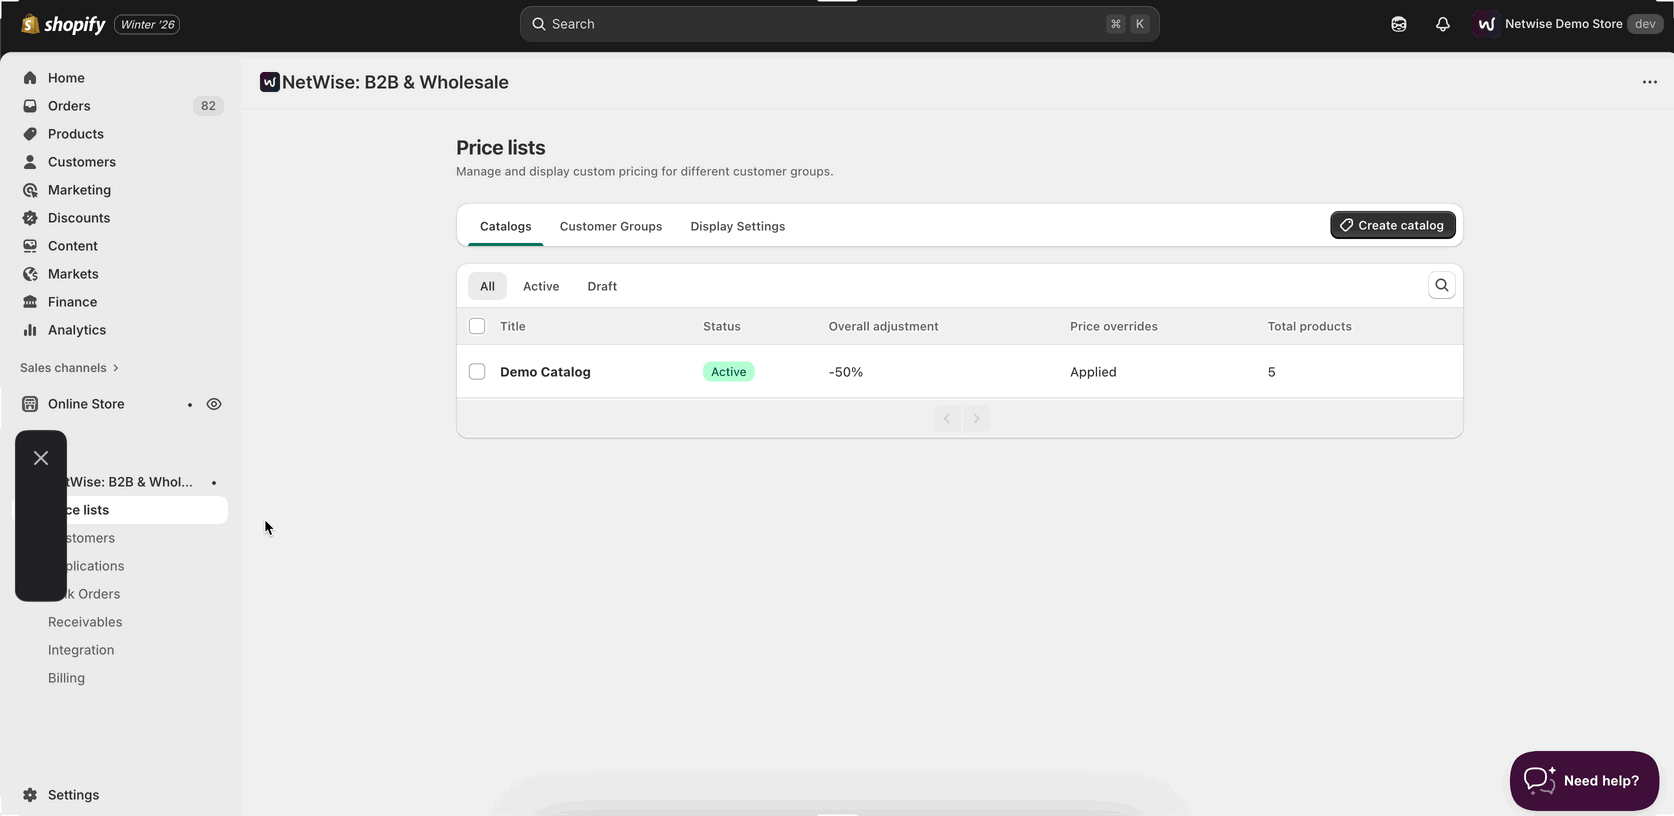Image resolution: width=1674 pixels, height=816 pixels.
Task: Click the Products tag icon
Action: [30, 134]
